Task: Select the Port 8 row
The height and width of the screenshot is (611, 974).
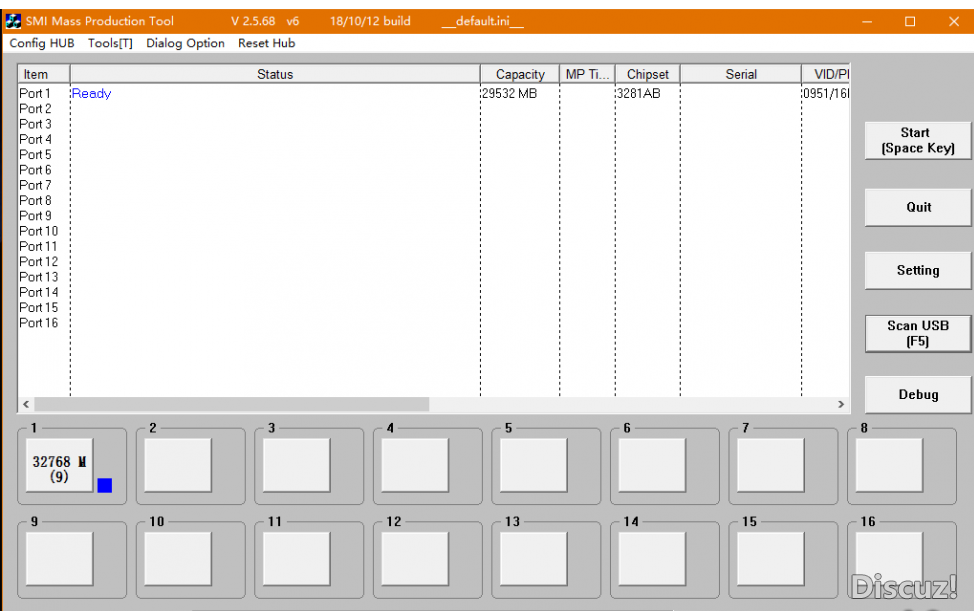Action: (434, 201)
